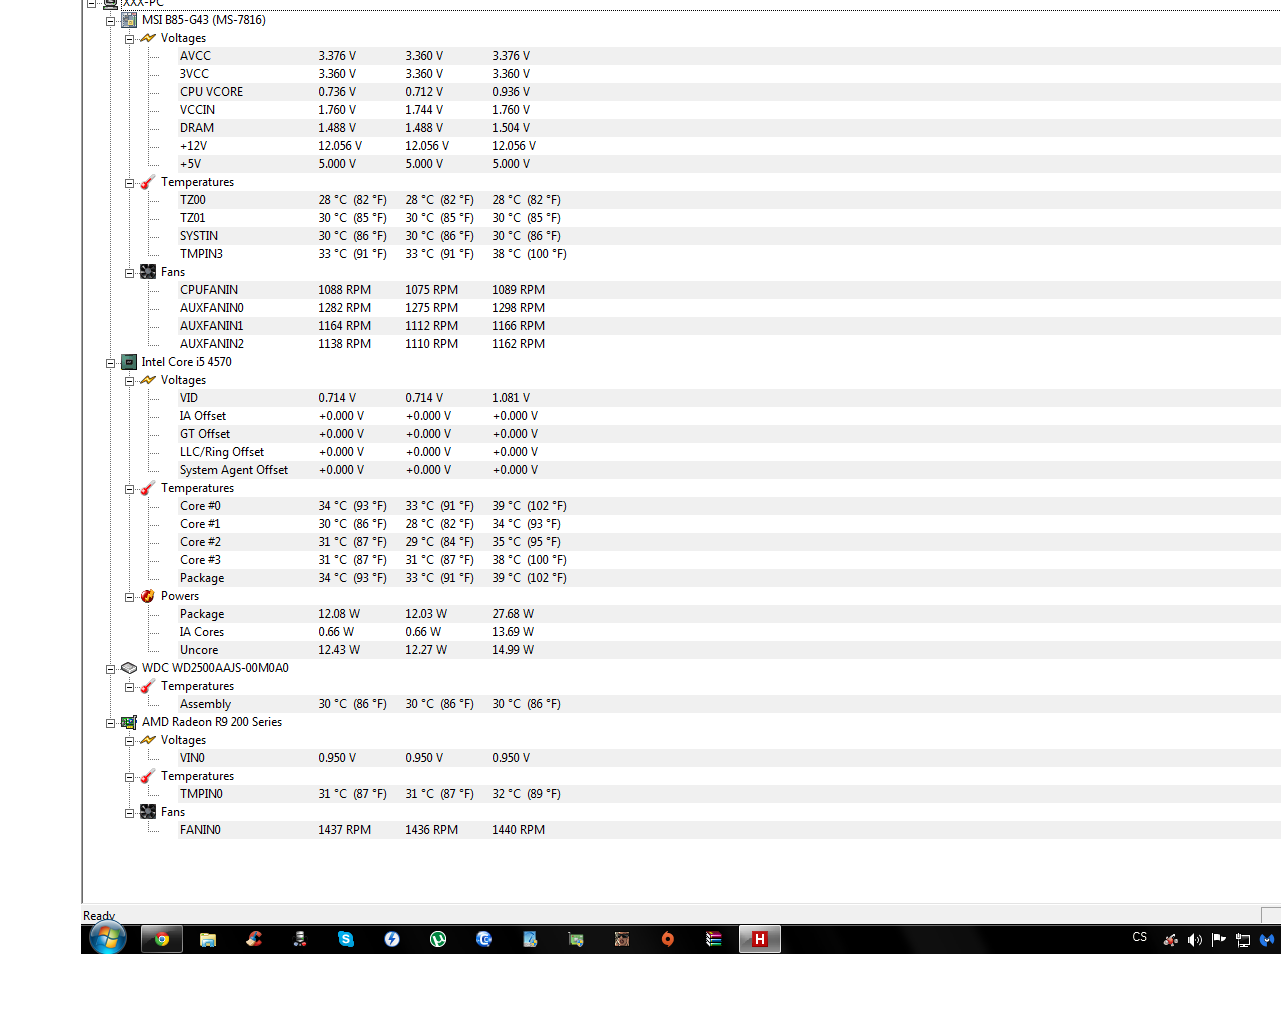Click the Uncore power row label
The image size is (1281, 1024).
point(199,650)
